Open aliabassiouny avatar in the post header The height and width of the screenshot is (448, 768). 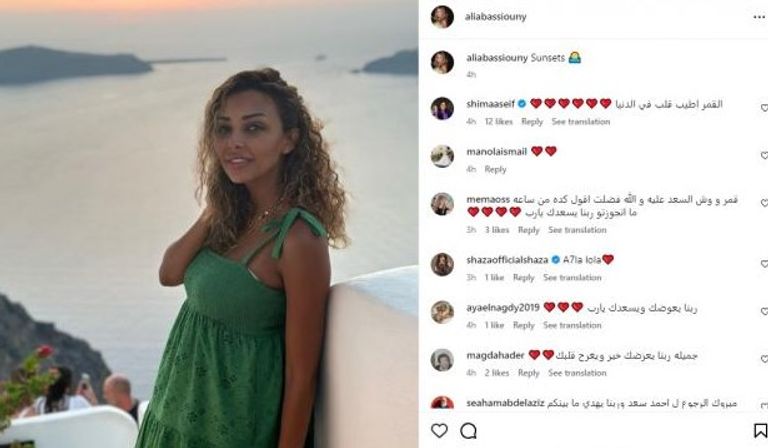coord(442,17)
